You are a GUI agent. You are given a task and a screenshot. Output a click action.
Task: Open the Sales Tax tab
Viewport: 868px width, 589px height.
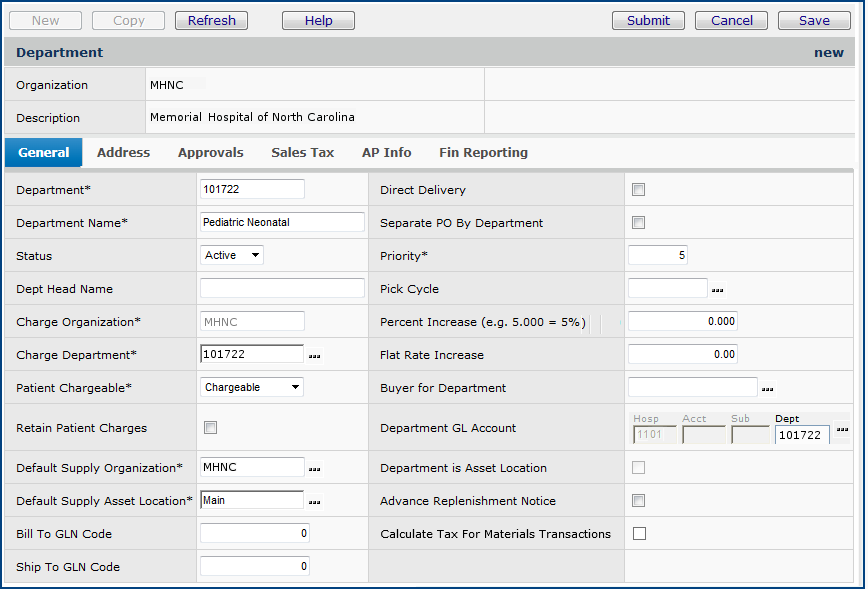(302, 153)
